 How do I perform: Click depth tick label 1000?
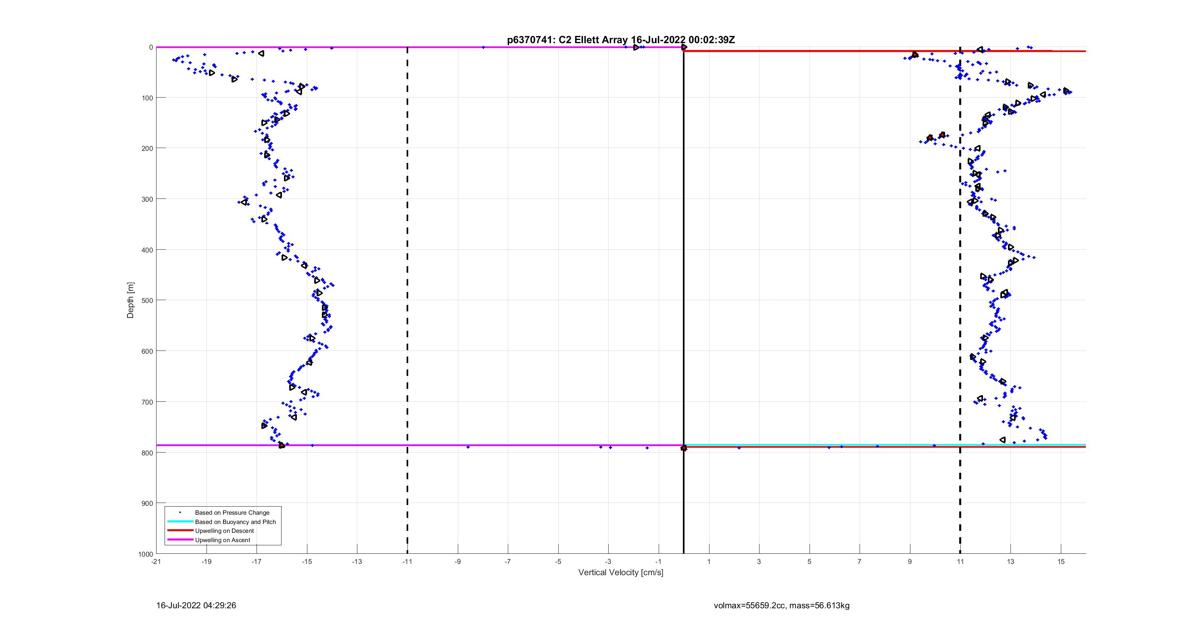pyautogui.click(x=144, y=553)
